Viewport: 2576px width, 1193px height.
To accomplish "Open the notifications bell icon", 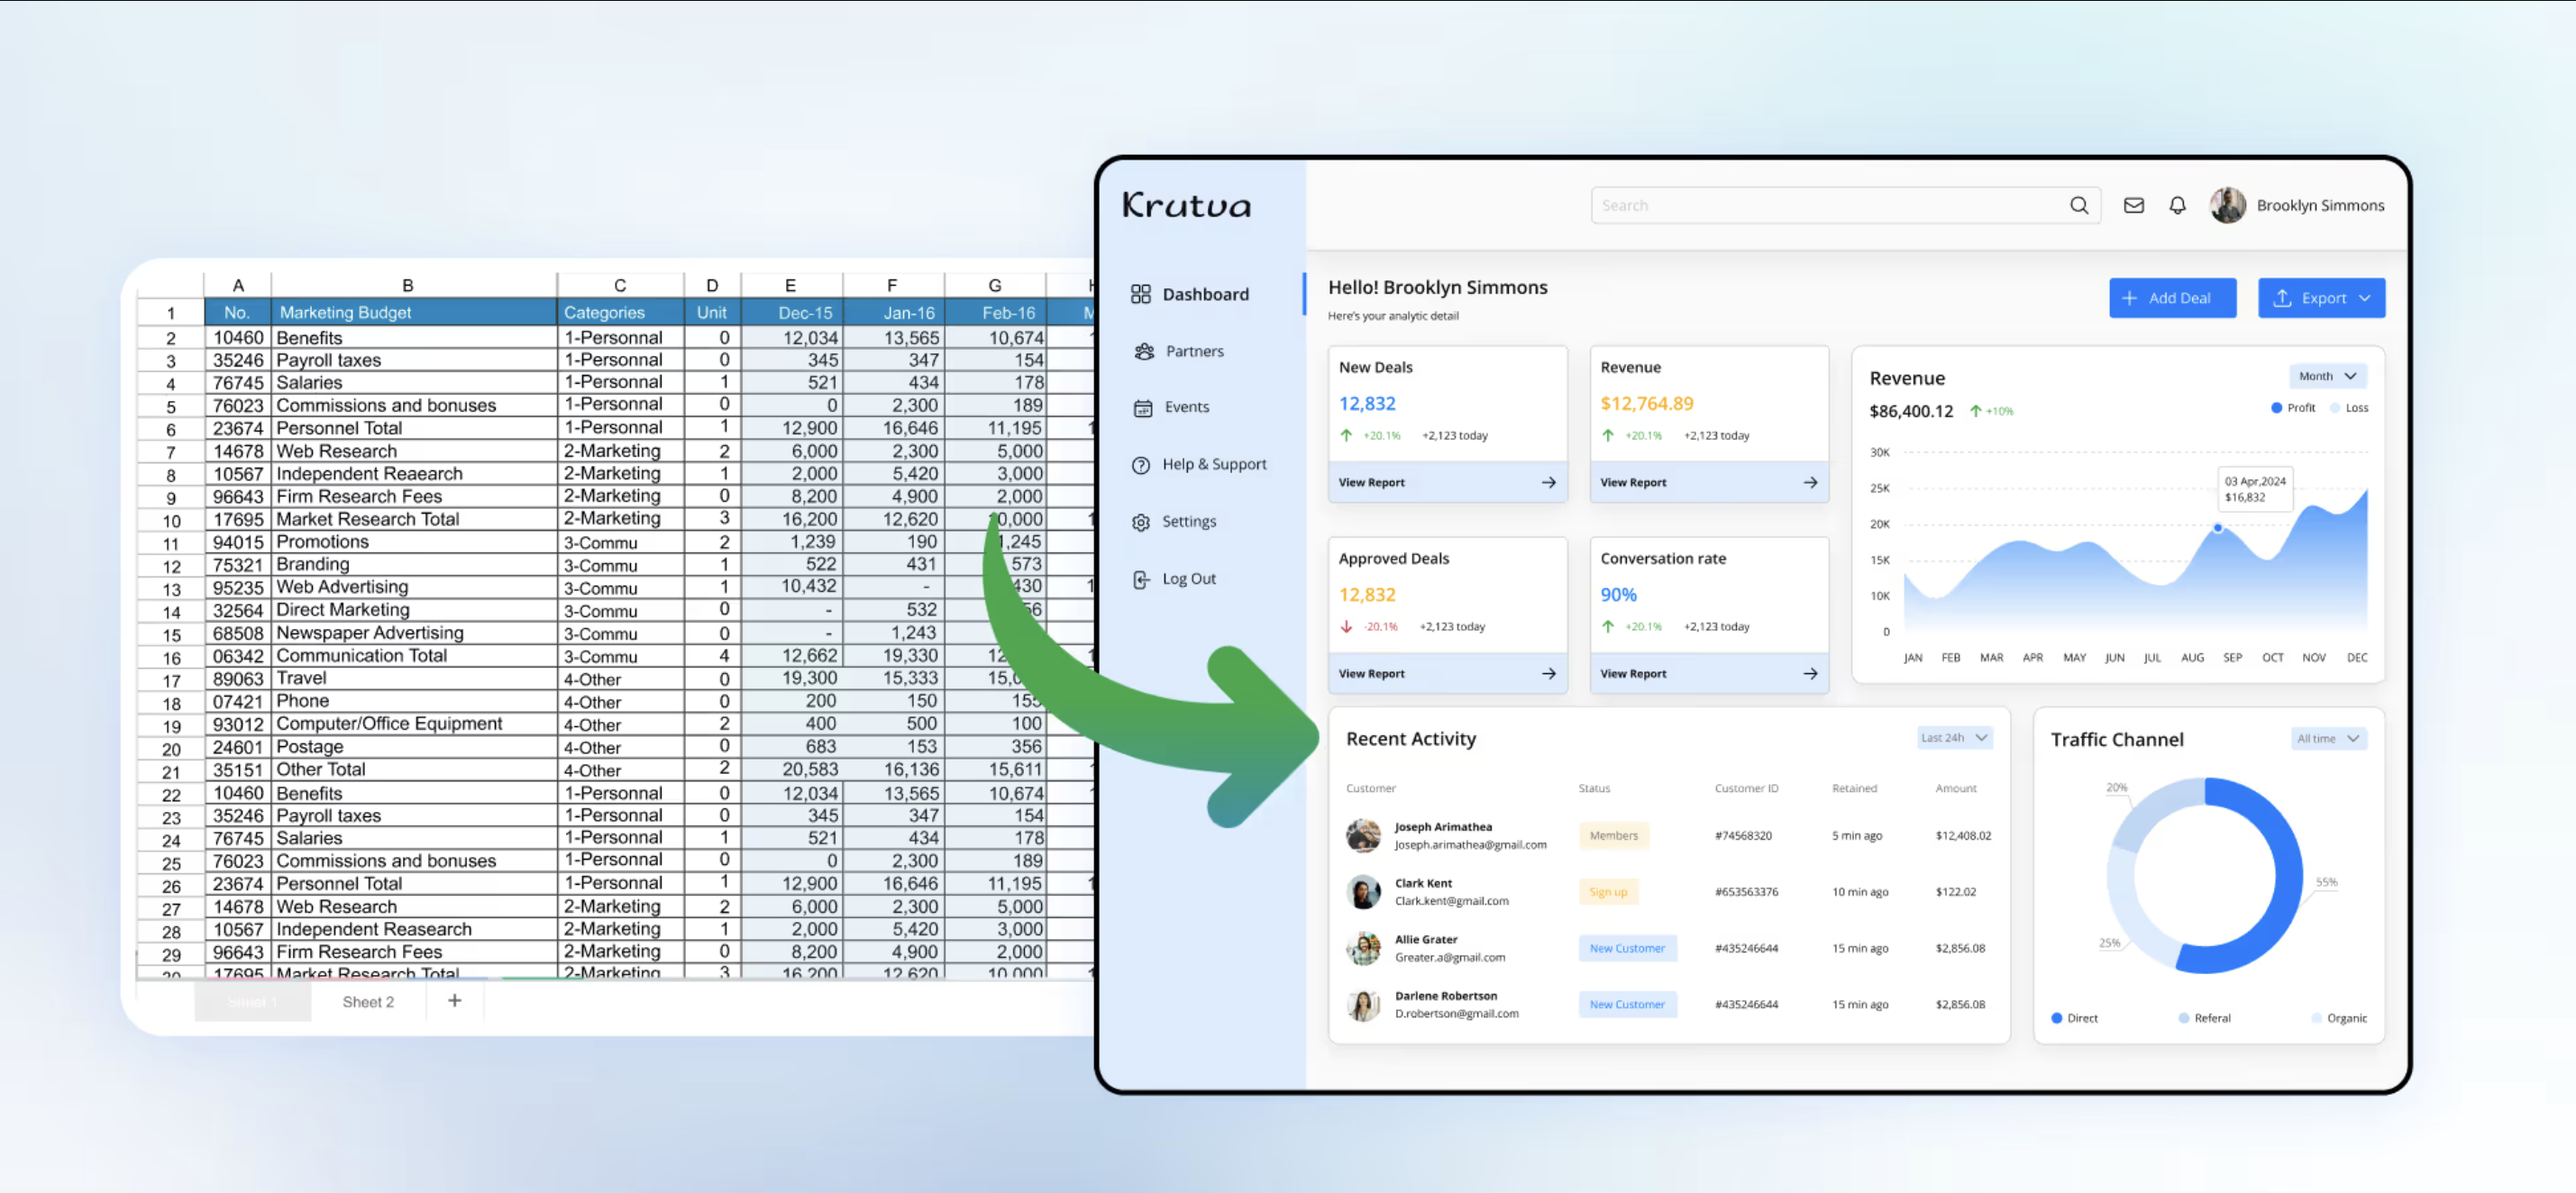I will [2177, 205].
